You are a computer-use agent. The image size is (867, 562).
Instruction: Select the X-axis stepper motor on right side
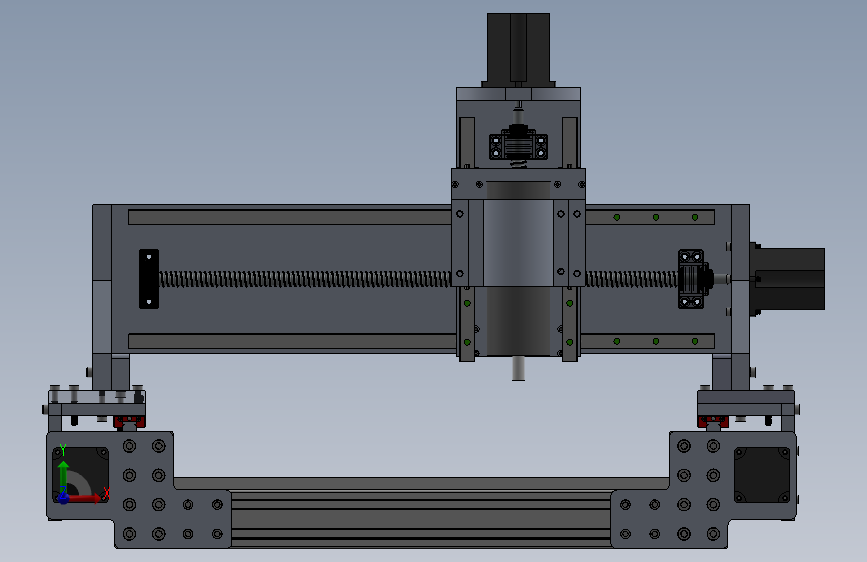(x=788, y=279)
